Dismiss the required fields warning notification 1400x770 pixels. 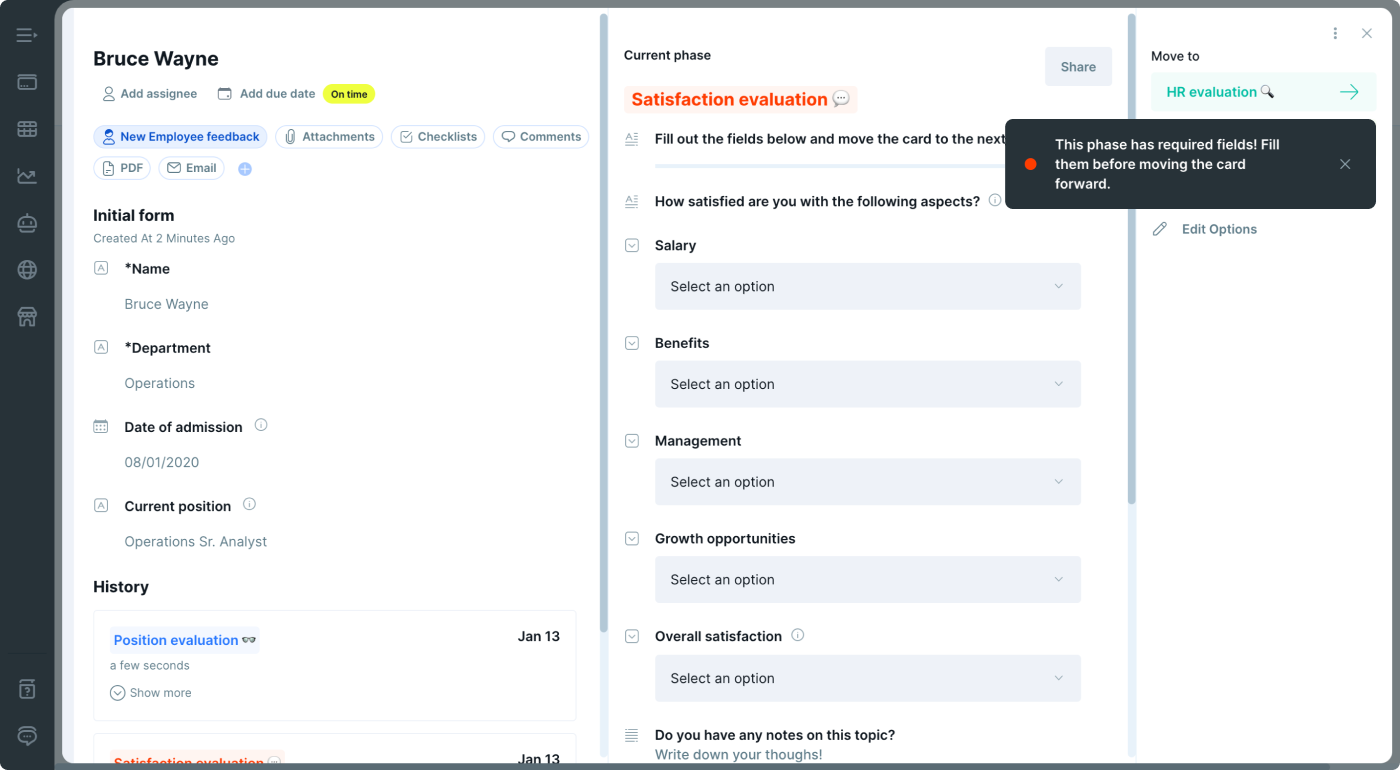coord(1345,163)
